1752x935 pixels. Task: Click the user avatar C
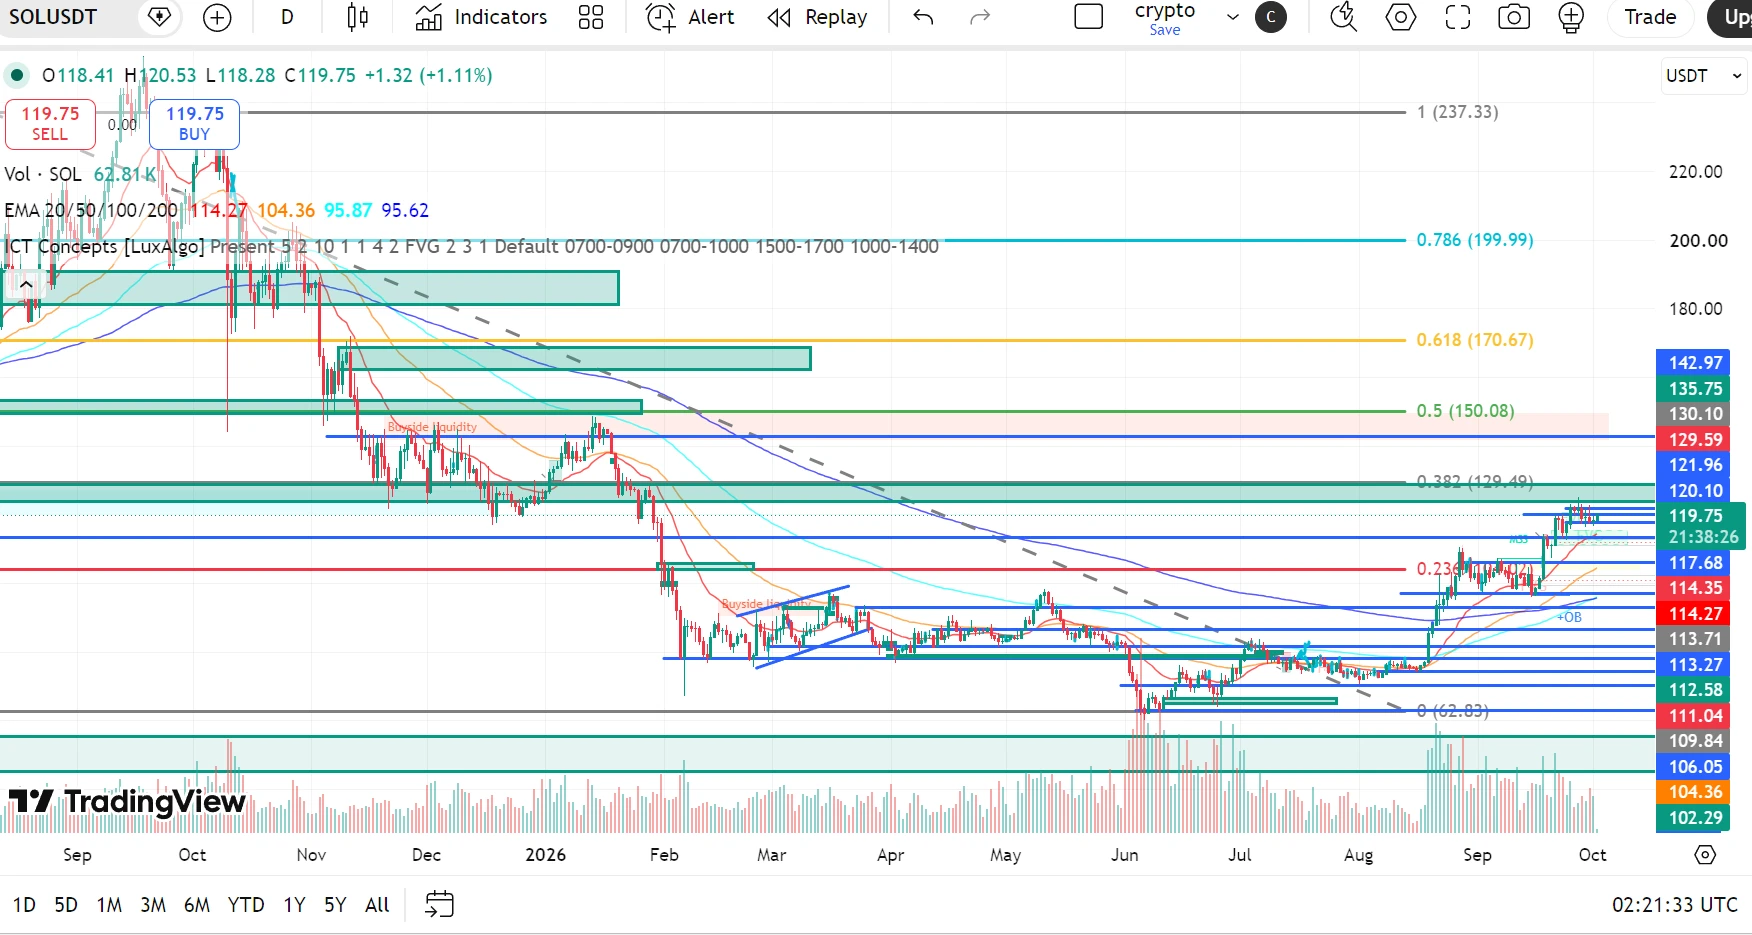1271,17
